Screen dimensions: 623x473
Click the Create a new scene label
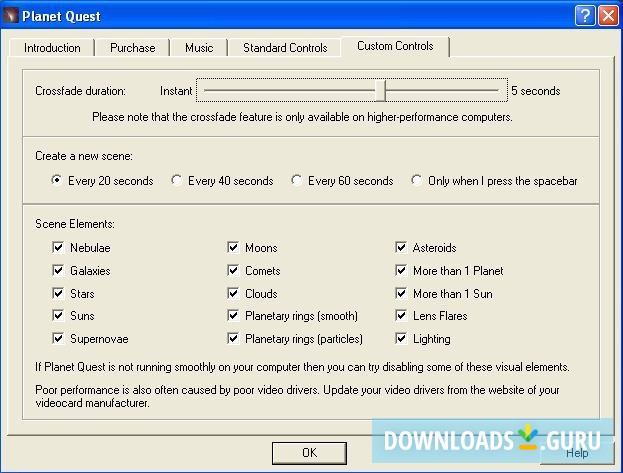pos(84,156)
